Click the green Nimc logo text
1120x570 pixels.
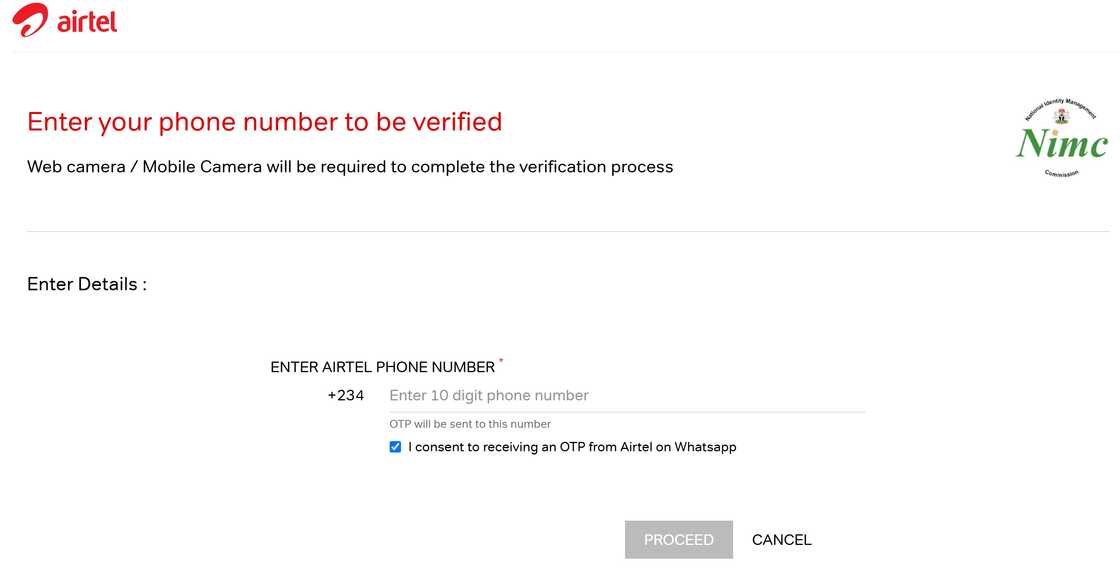coord(1062,145)
